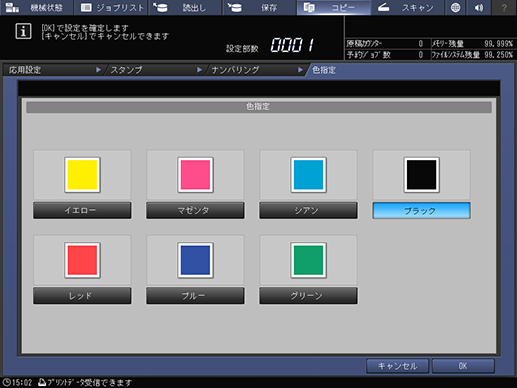Select the マゼンタ magenta button
Viewport: 517px width, 388px height.
click(x=195, y=210)
